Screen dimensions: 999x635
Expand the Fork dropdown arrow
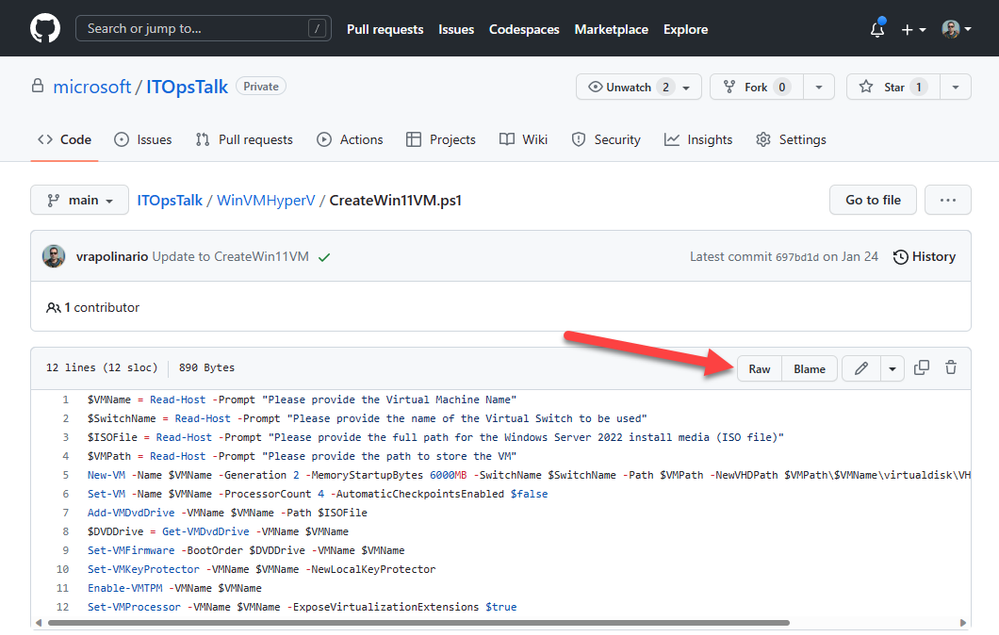point(819,87)
